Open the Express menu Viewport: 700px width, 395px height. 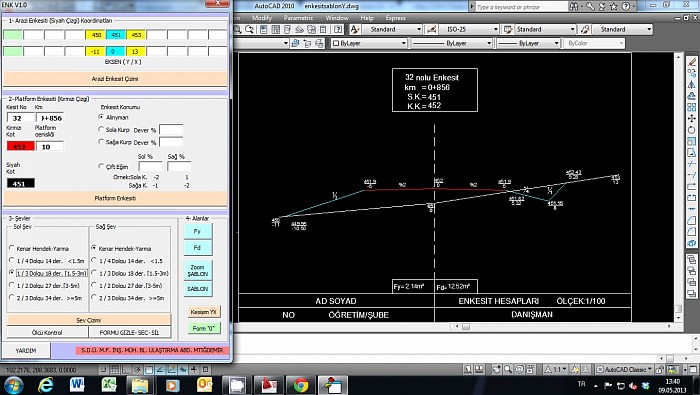pyautogui.click(x=395, y=18)
